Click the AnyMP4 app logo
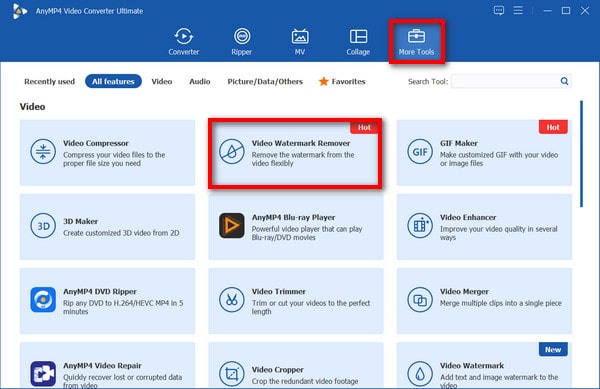The image size is (600, 389). pos(20,11)
